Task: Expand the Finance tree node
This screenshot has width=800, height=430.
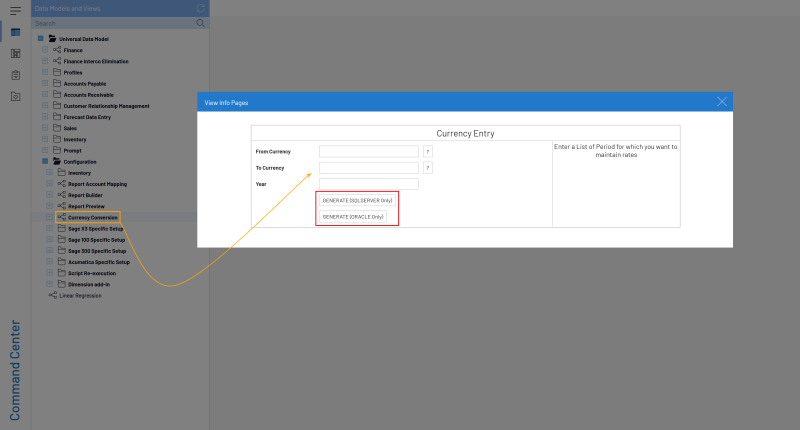Action: pyautogui.click(x=44, y=50)
